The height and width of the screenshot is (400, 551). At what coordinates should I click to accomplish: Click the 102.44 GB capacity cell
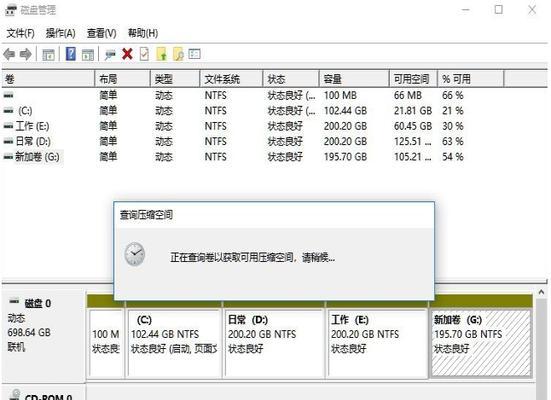point(345,111)
